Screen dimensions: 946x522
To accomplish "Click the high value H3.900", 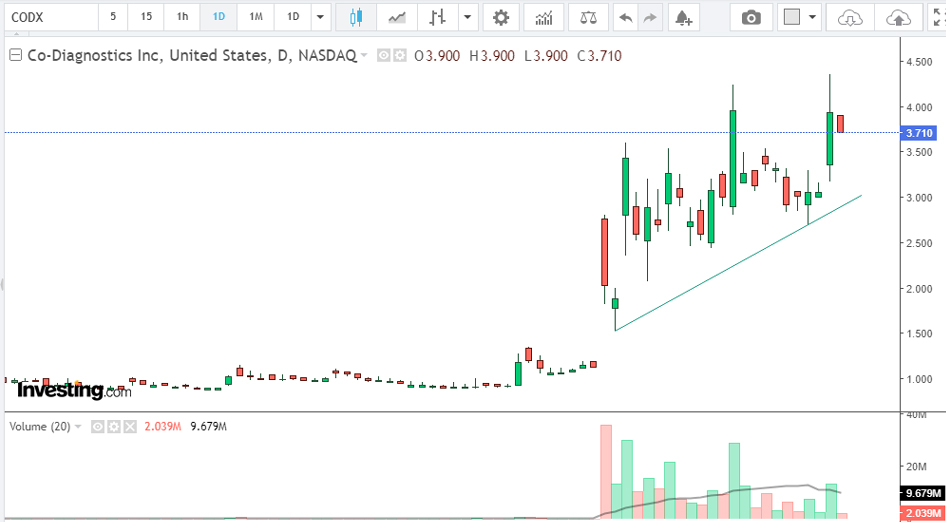I will tap(492, 56).
